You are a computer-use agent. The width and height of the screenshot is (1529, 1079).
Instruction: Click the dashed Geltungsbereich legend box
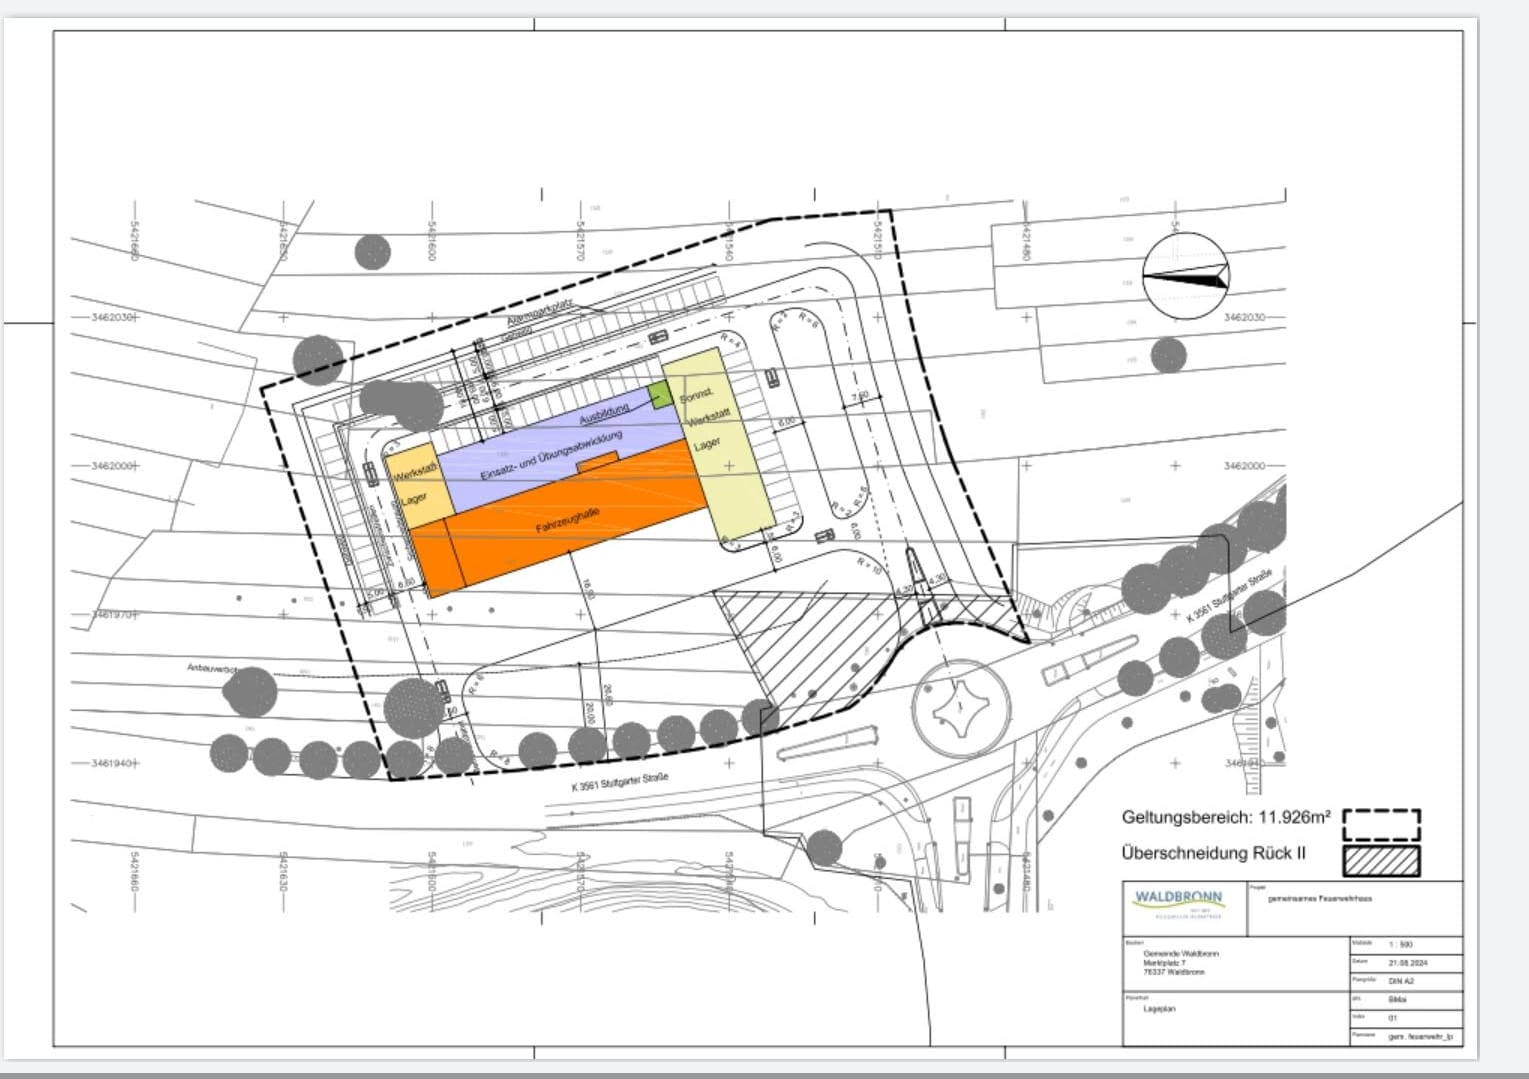(1381, 825)
